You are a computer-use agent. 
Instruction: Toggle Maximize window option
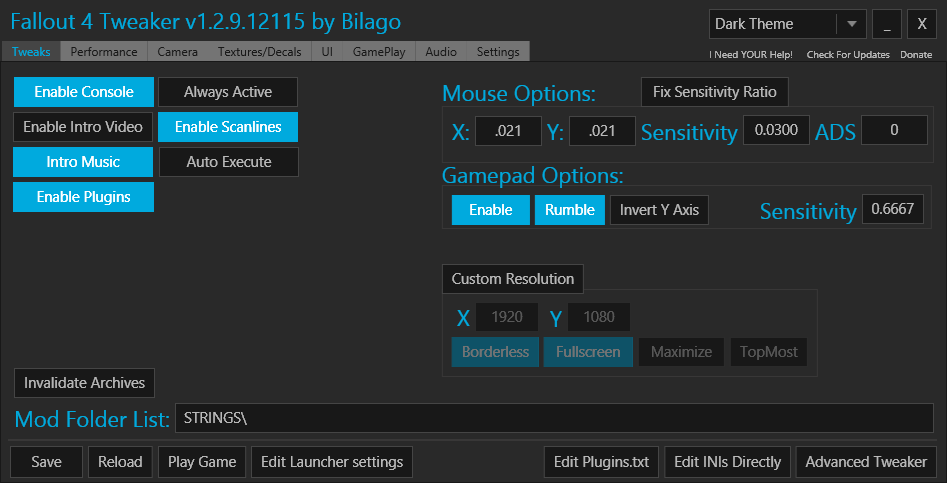(x=681, y=352)
